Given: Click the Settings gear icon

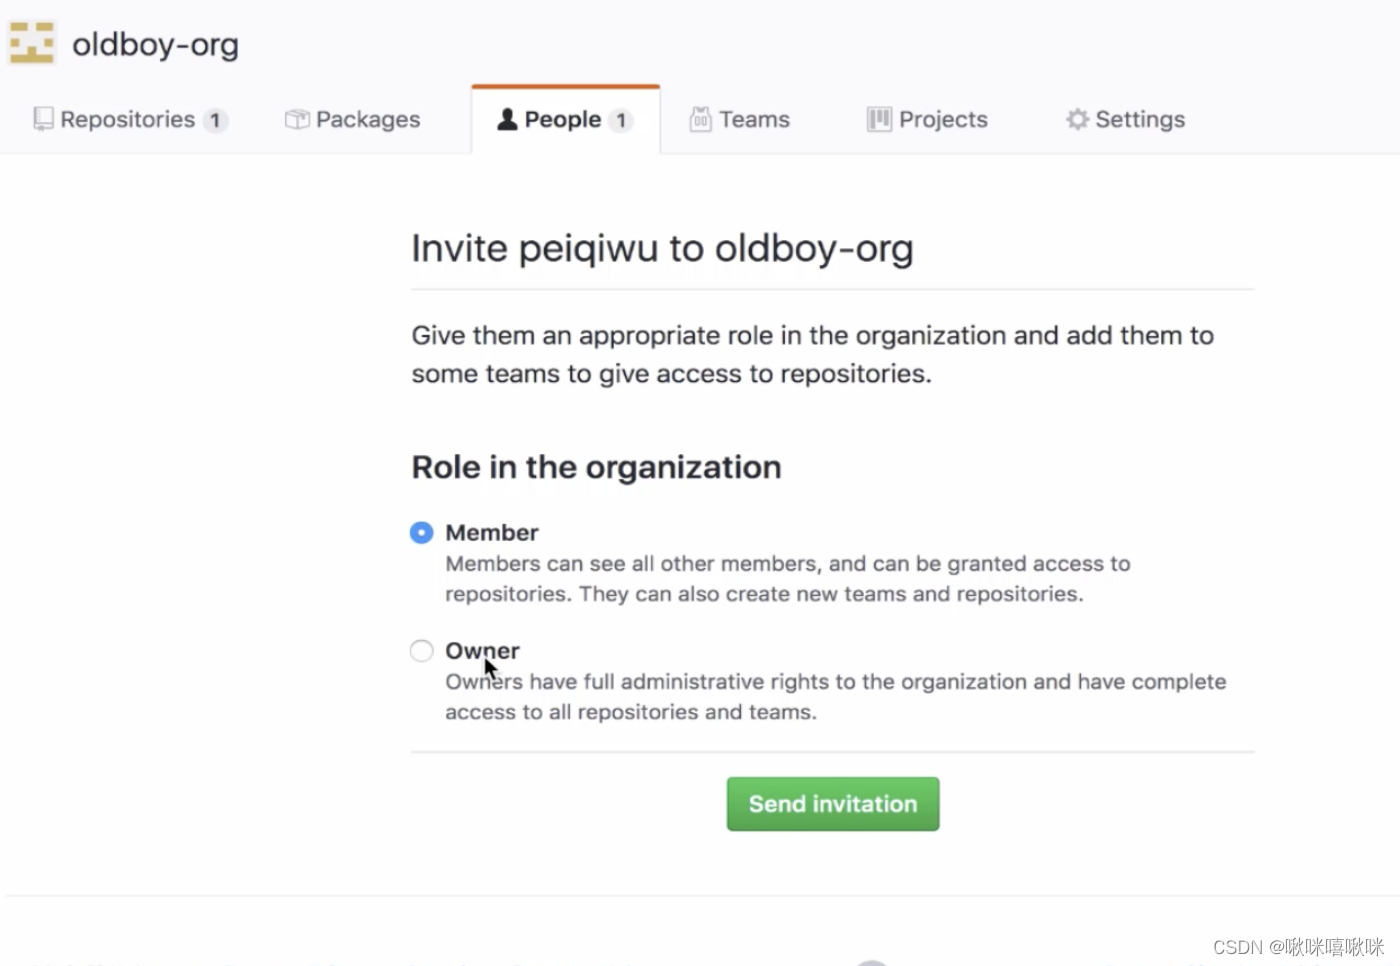Looking at the screenshot, I should coord(1077,119).
